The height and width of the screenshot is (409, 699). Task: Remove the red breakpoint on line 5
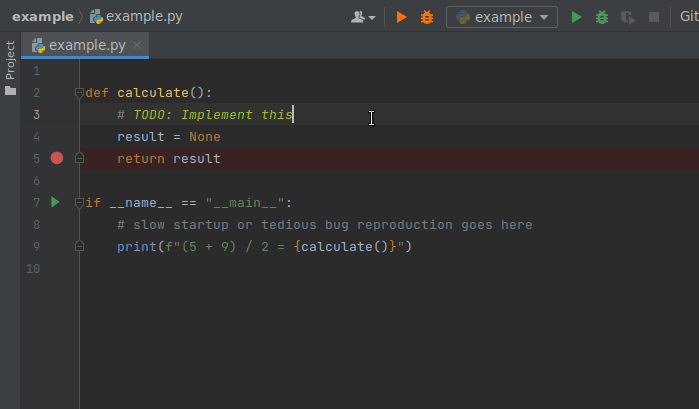[57, 158]
